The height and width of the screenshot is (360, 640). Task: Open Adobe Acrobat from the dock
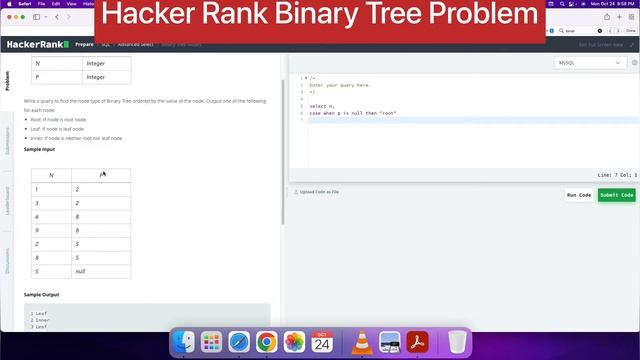(417, 342)
